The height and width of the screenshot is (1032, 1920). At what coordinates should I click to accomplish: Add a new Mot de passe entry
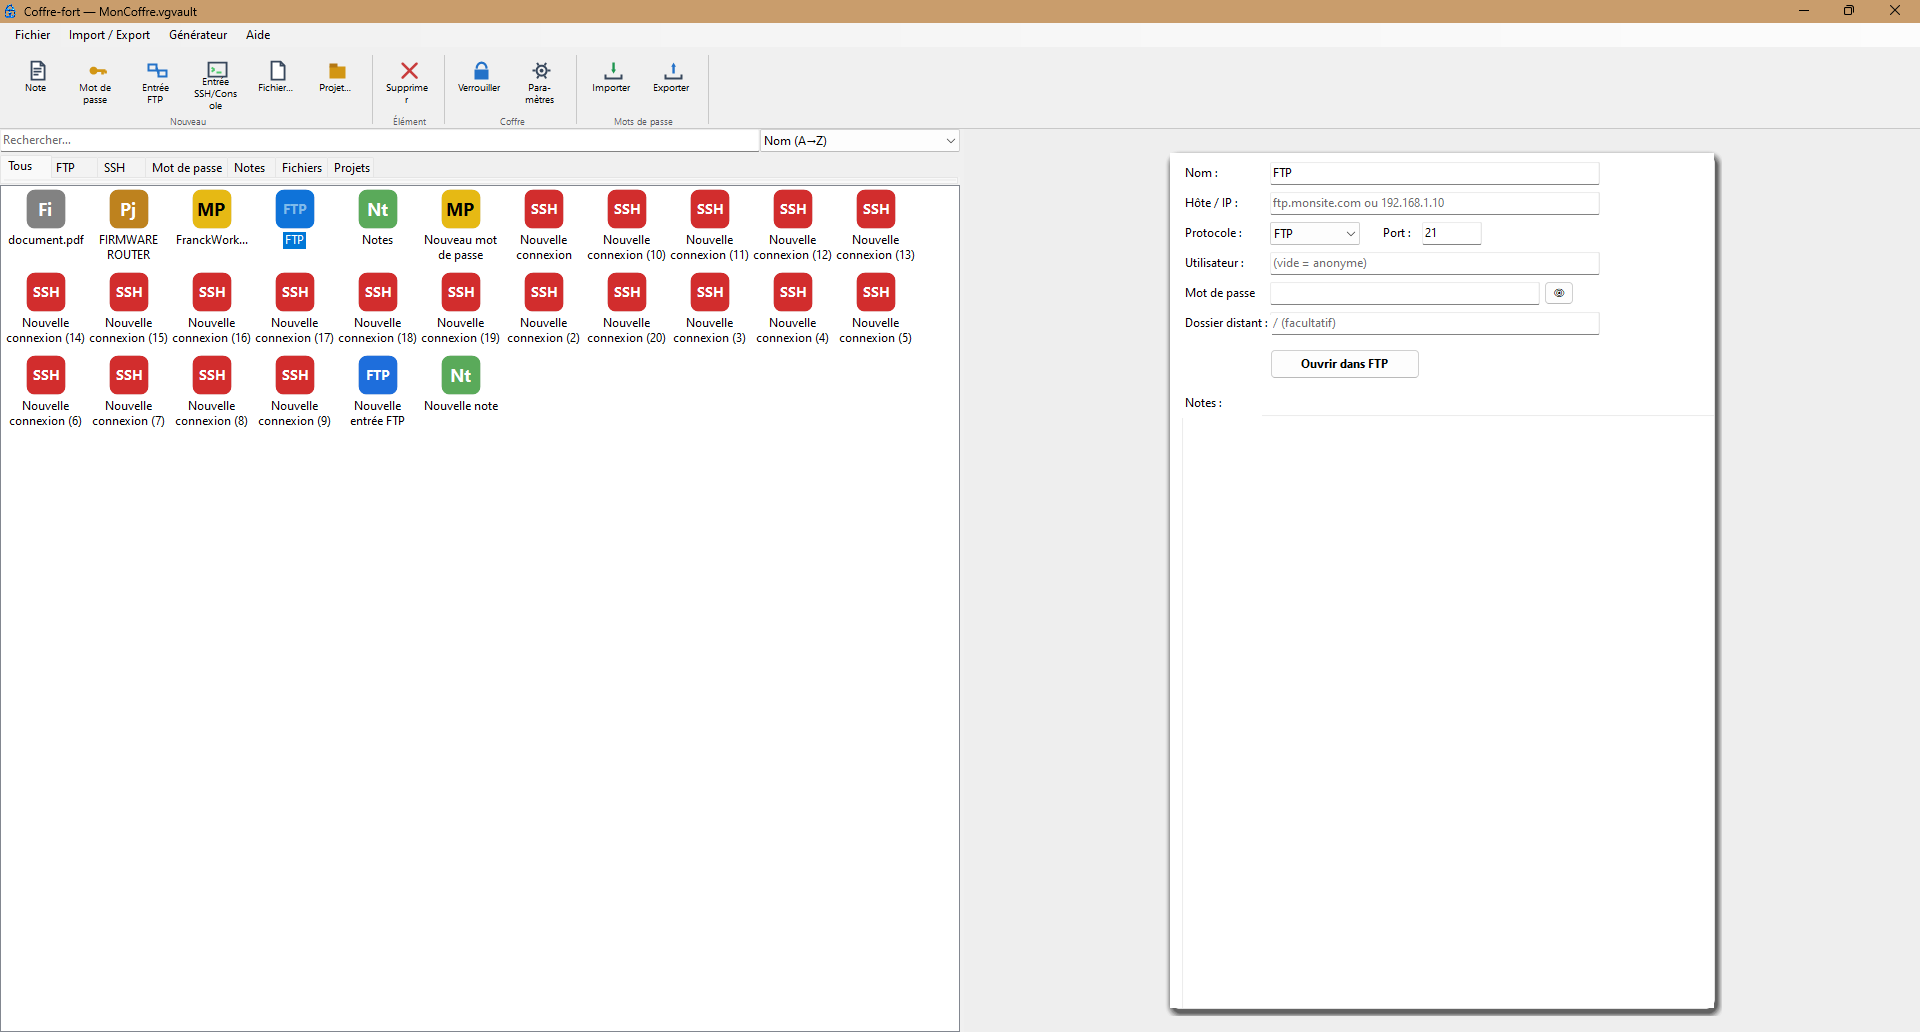(x=95, y=83)
